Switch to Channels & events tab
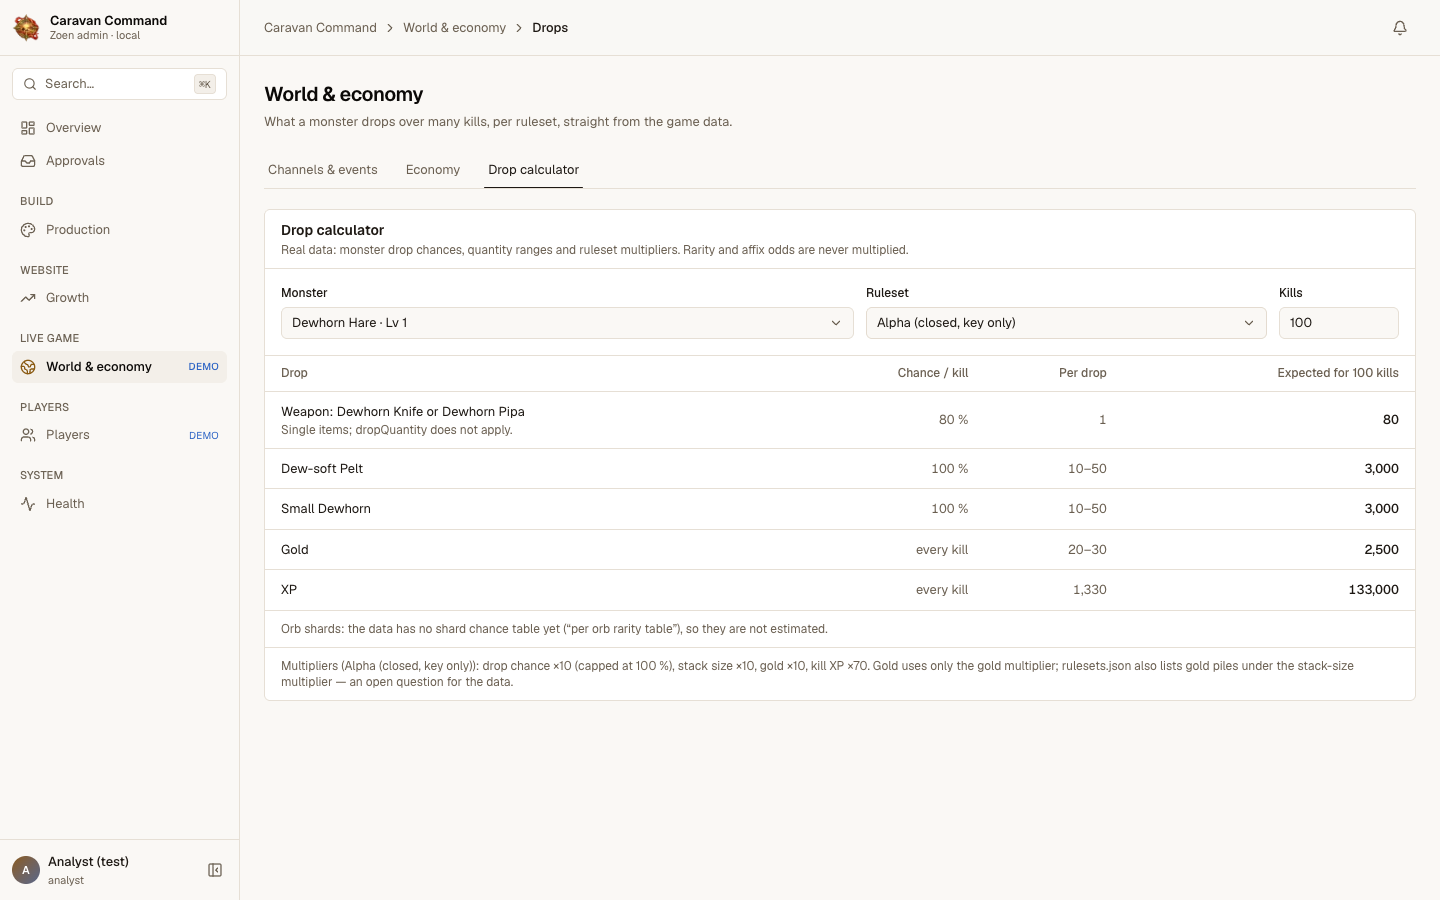The width and height of the screenshot is (1440, 900). click(323, 170)
